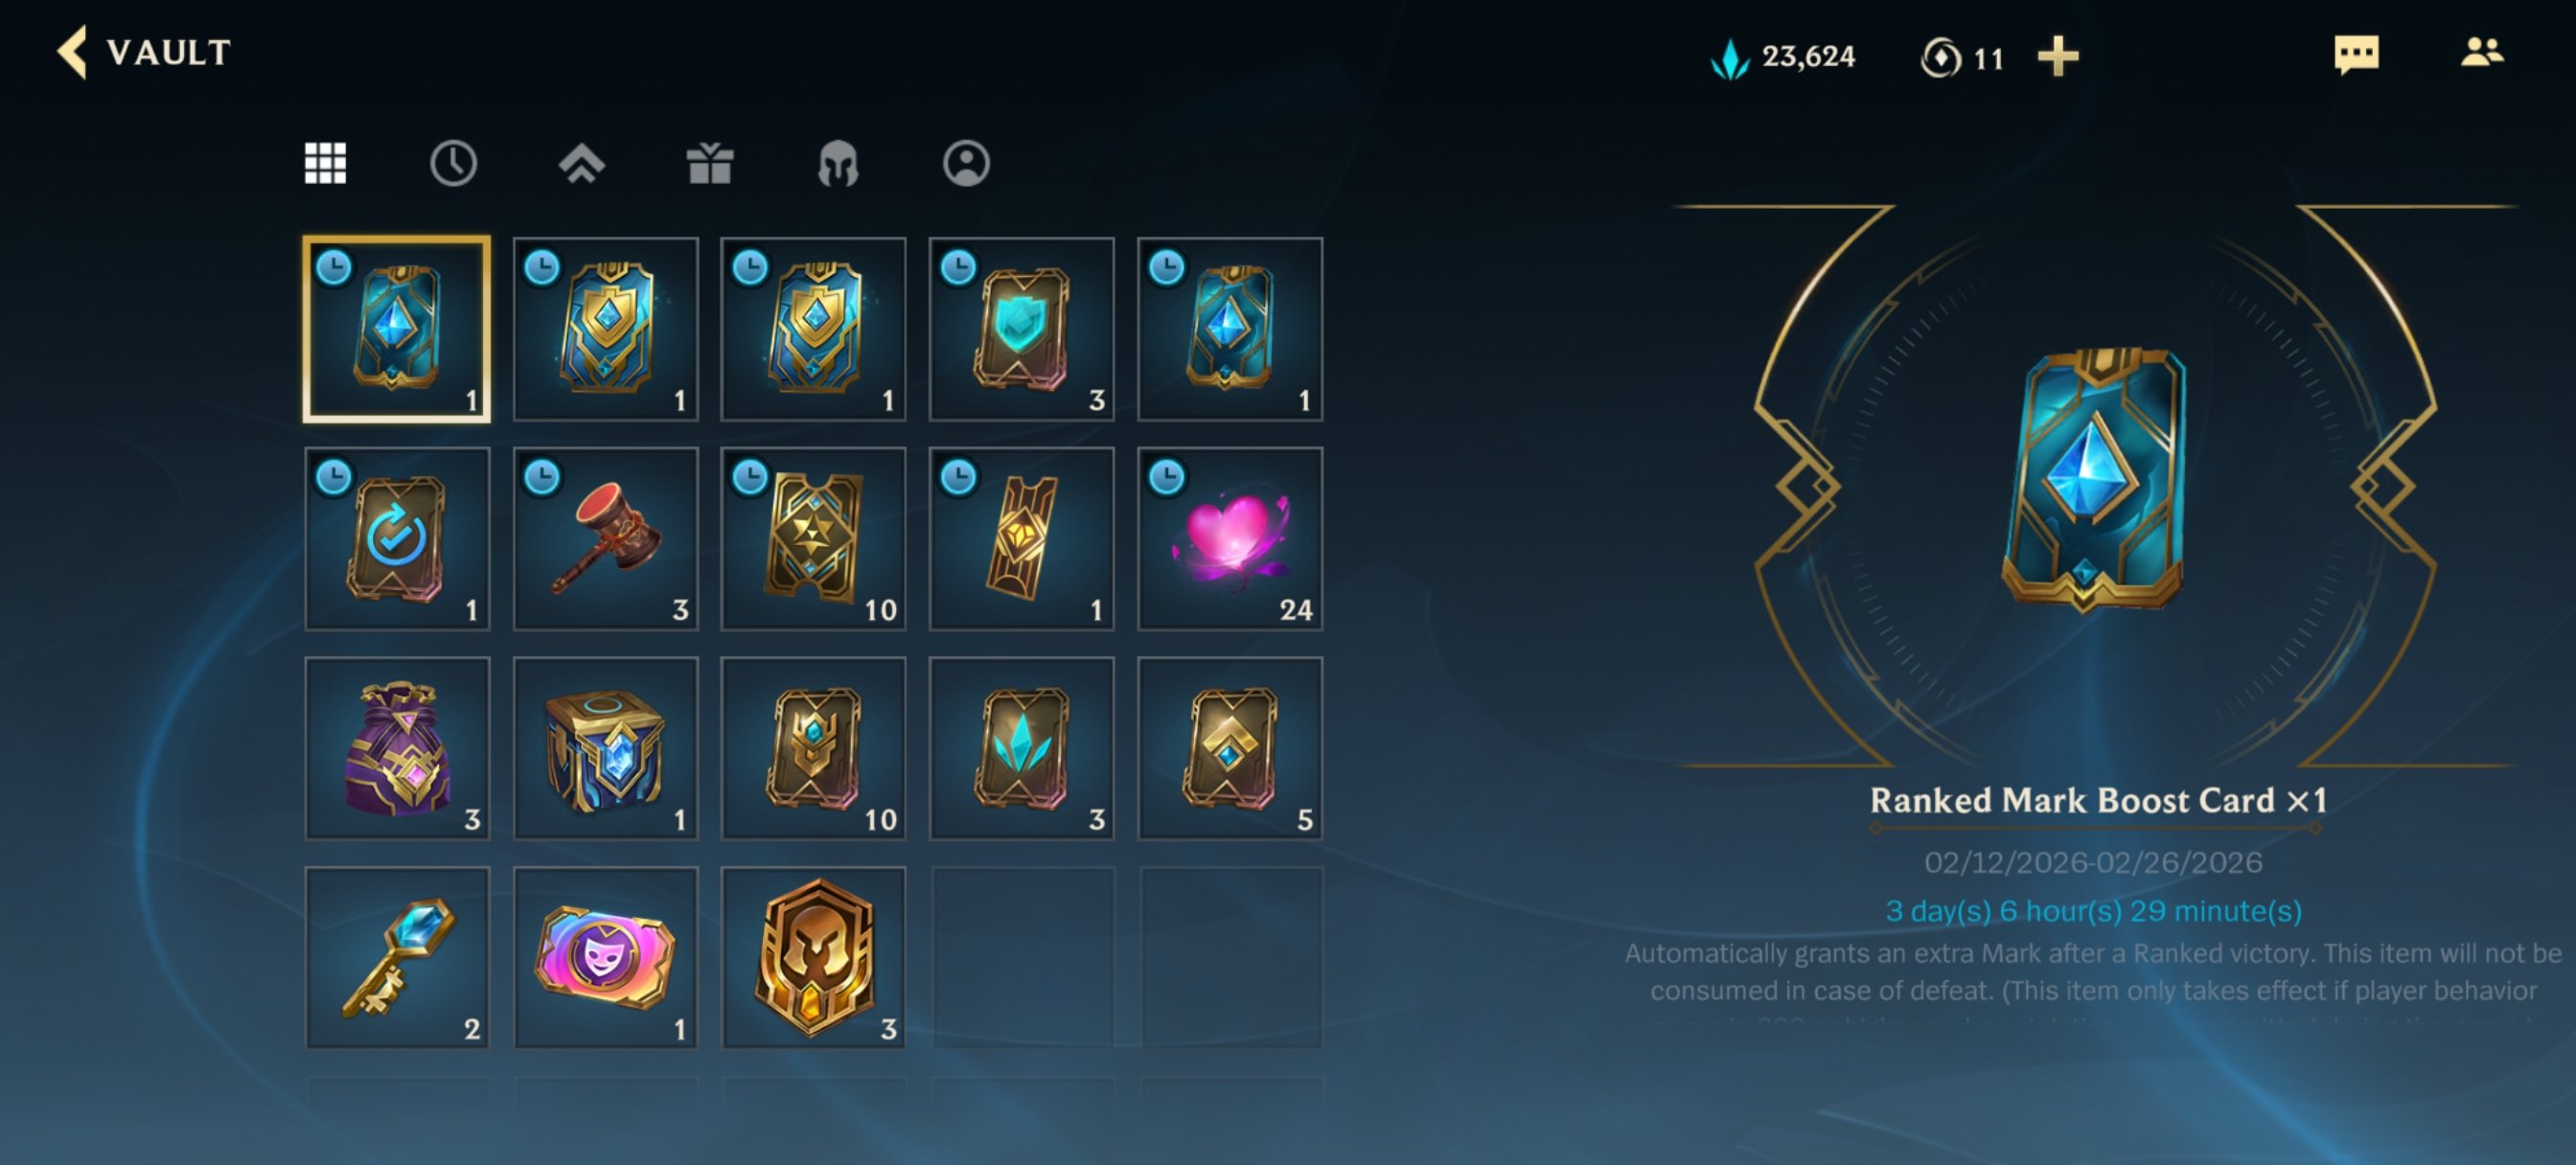Switch to the boost arrows tab

tap(581, 163)
